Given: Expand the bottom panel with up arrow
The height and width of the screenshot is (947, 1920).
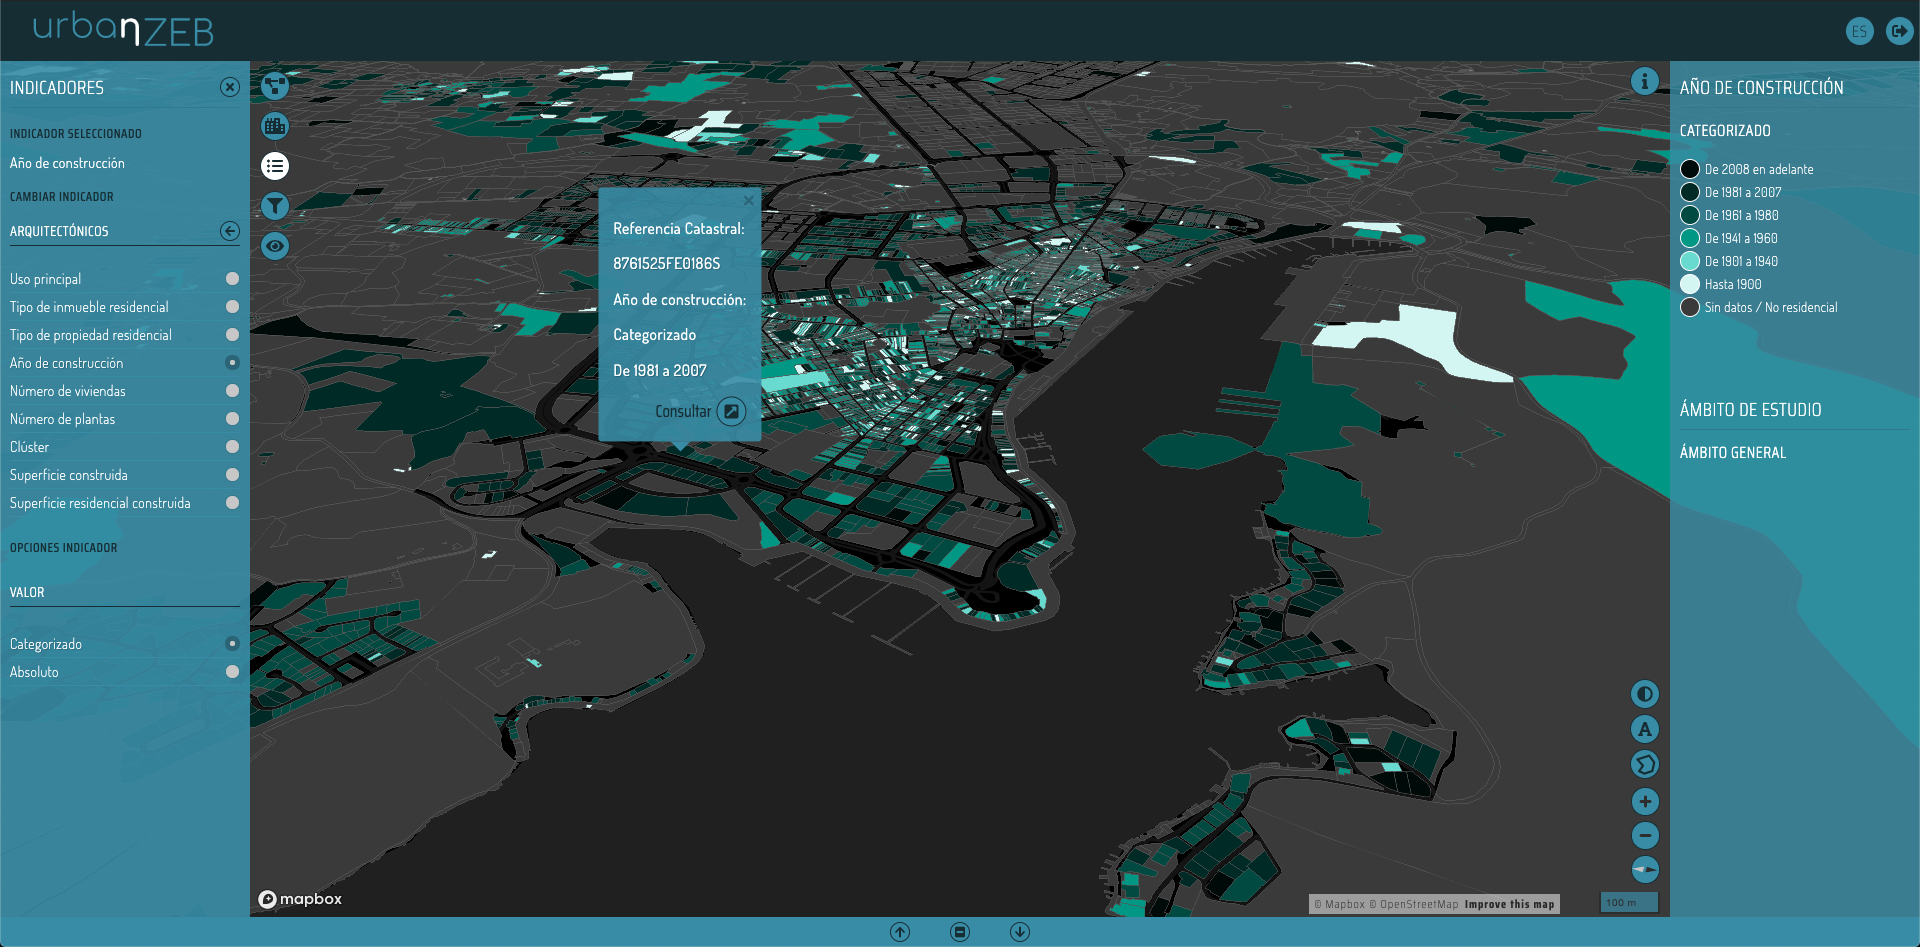Looking at the screenshot, I should [x=900, y=932].
